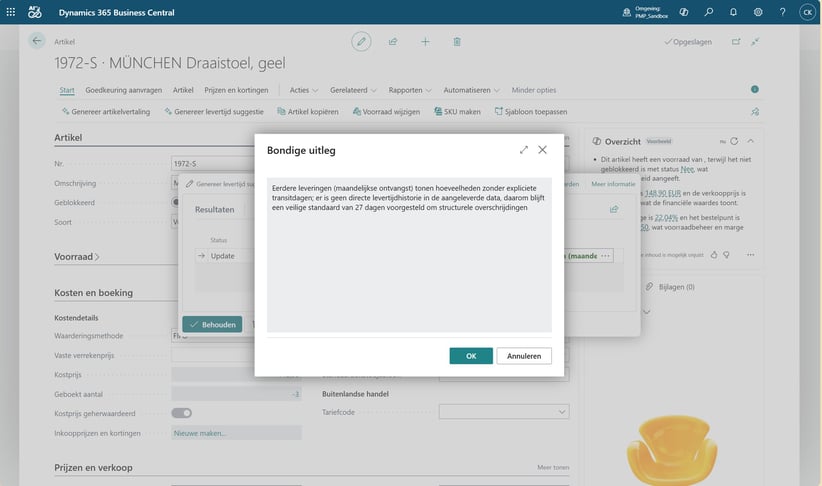Open the environment PMP_Sandbox indicator
The height and width of the screenshot is (486, 822).
click(645, 12)
